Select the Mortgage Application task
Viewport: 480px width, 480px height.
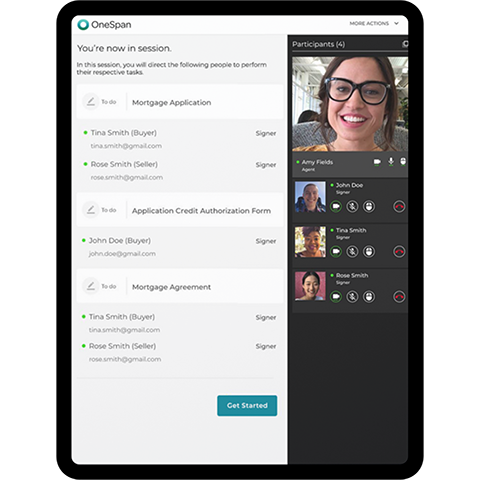click(x=180, y=102)
